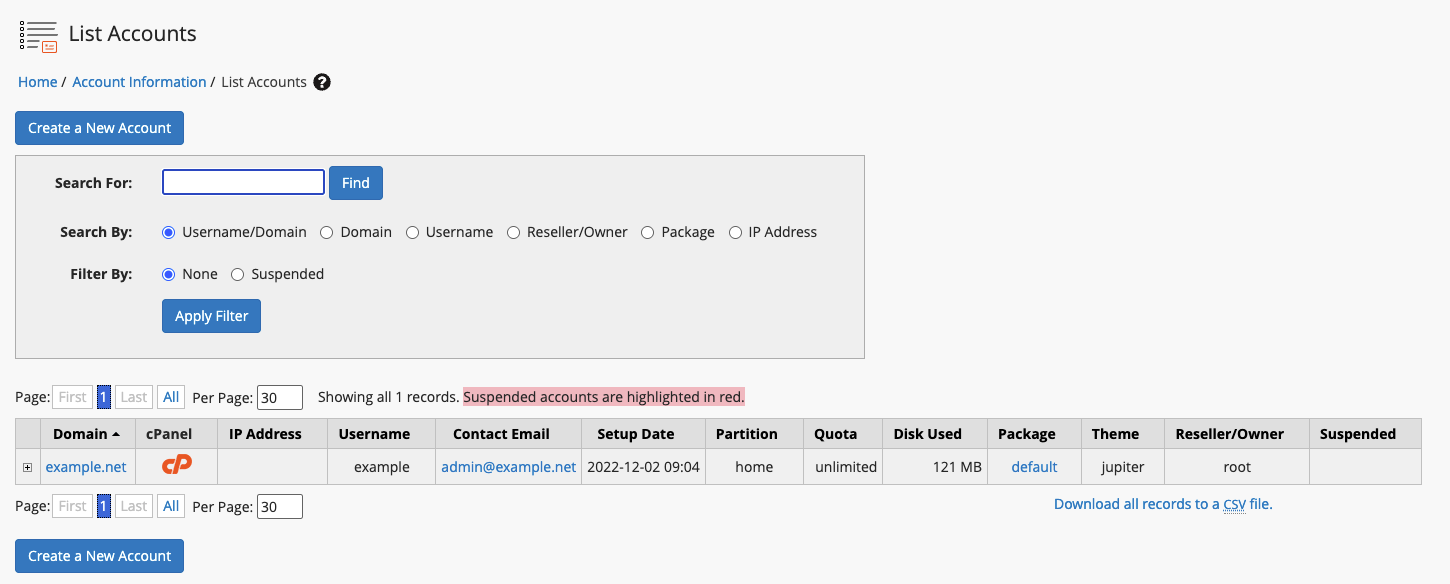This screenshot has width=1450, height=584.
Task: Sort the table by Disk Used column
Action: tap(928, 434)
